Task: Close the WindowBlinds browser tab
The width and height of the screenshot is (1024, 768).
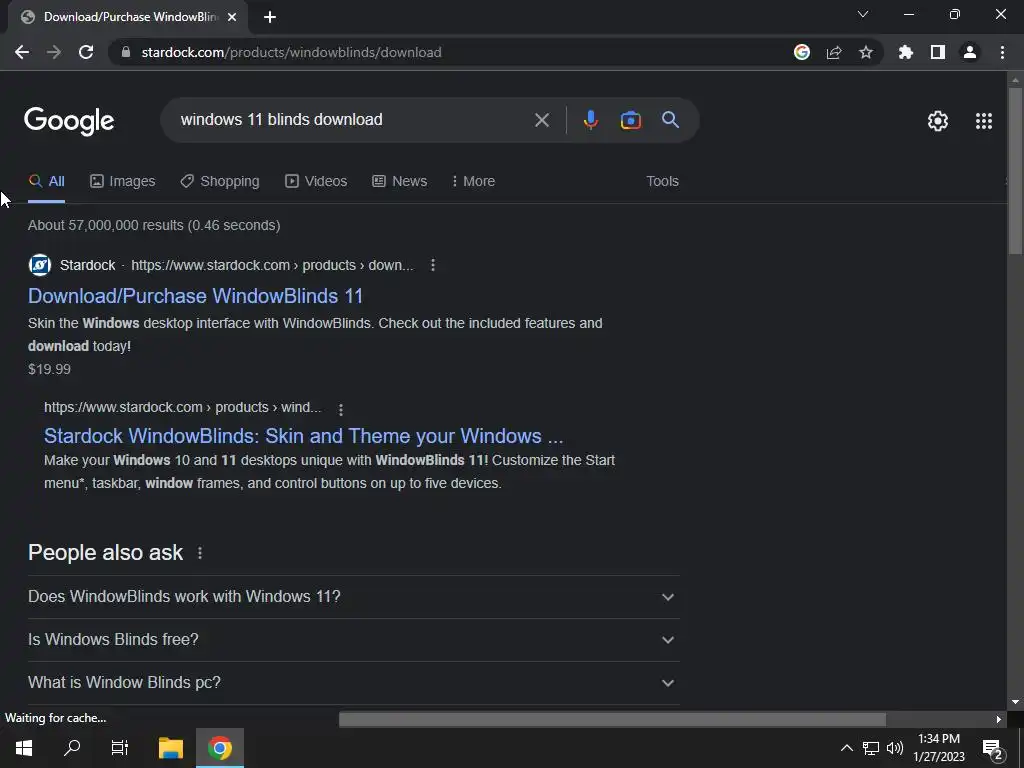Action: pos(232,17)
